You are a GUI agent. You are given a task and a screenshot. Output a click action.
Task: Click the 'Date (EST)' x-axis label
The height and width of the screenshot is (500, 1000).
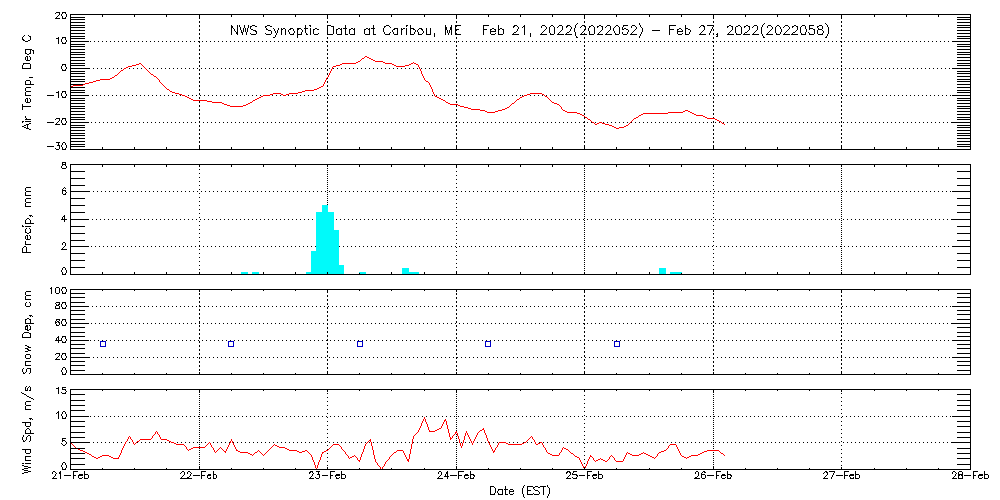click(520, 491)
